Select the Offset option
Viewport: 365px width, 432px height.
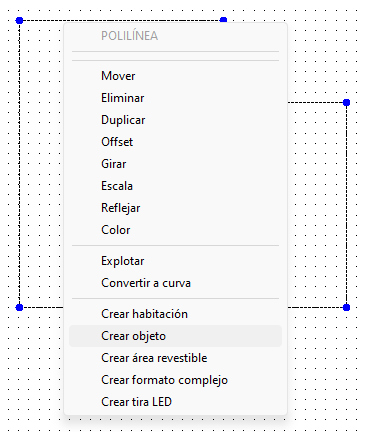[x=175, y=142]
